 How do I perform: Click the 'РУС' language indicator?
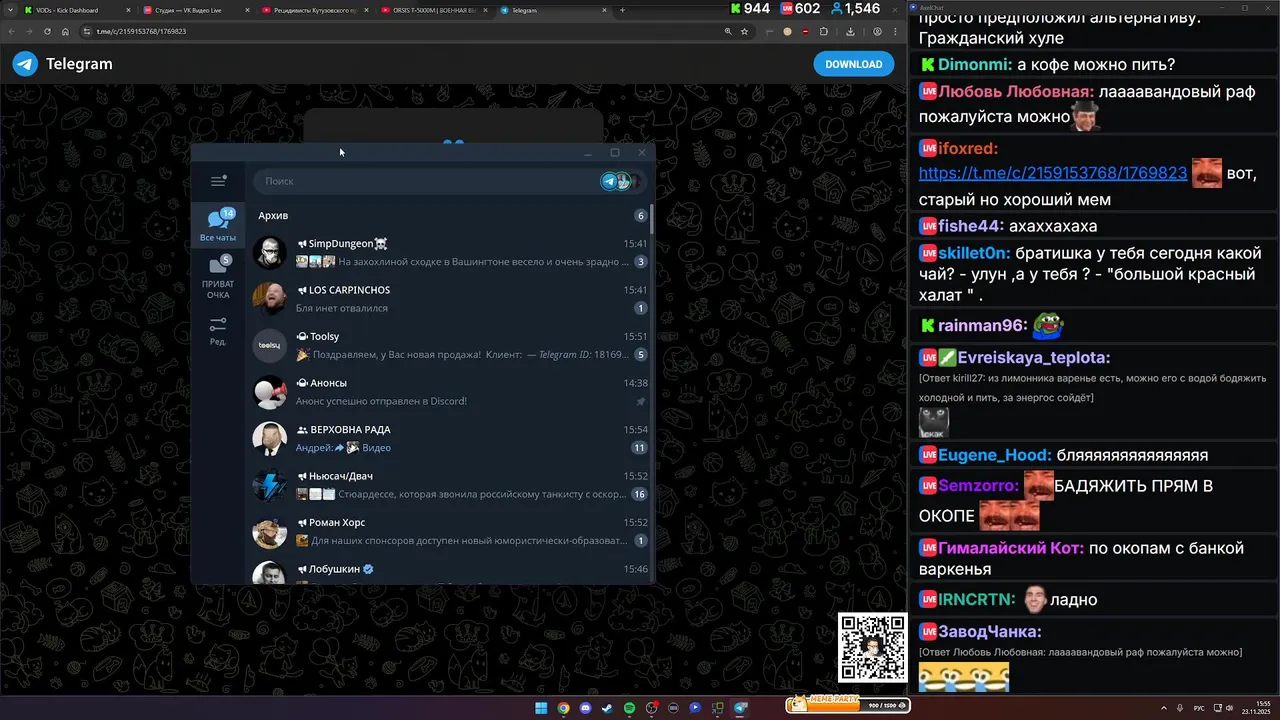1199,708
